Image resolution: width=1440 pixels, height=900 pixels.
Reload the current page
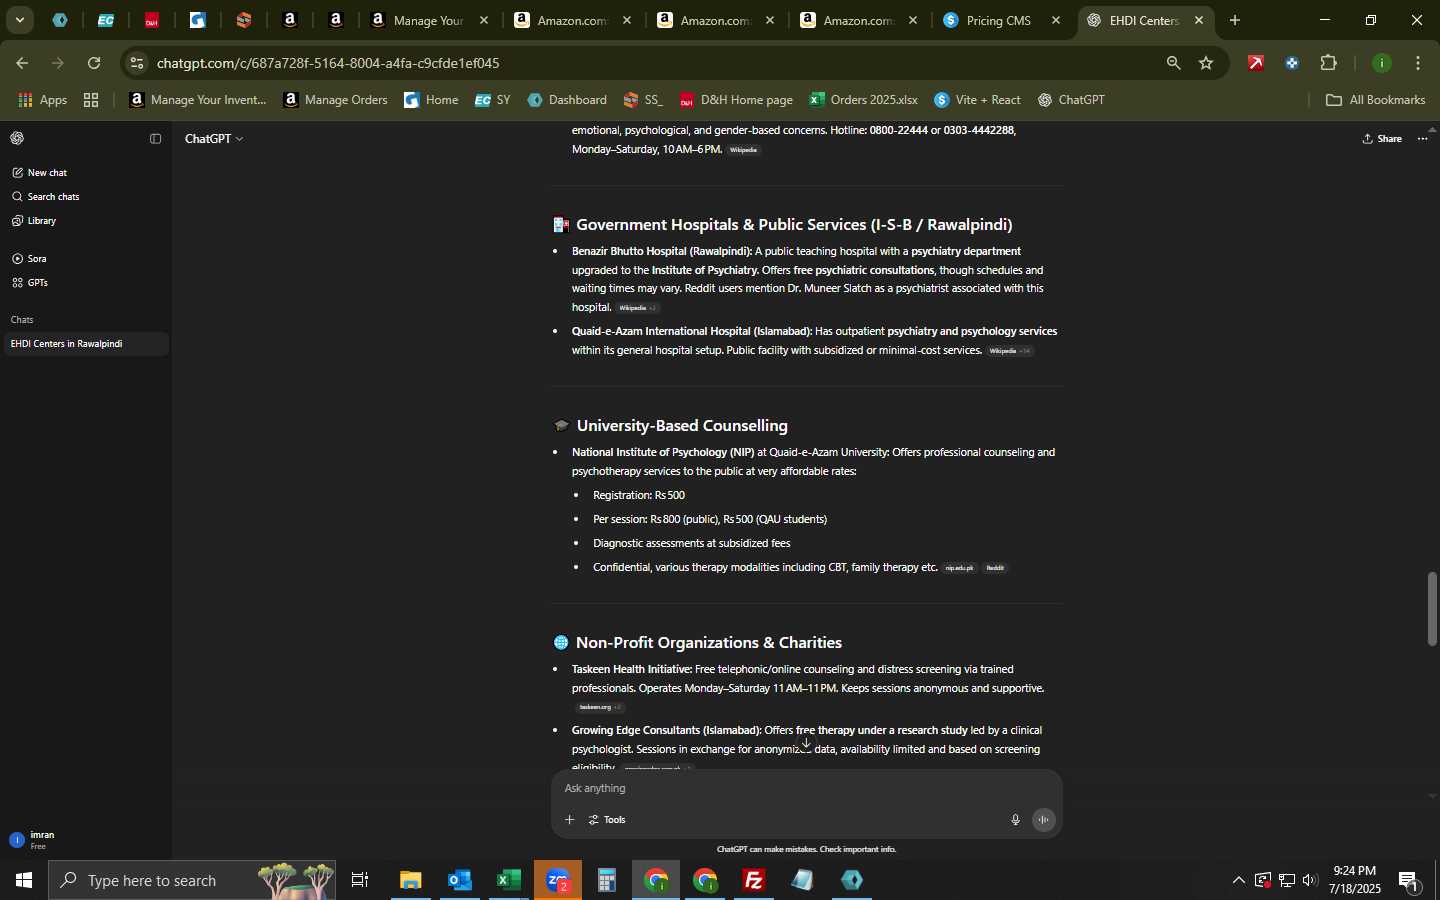pyautogui.click(x=94, y=63)
